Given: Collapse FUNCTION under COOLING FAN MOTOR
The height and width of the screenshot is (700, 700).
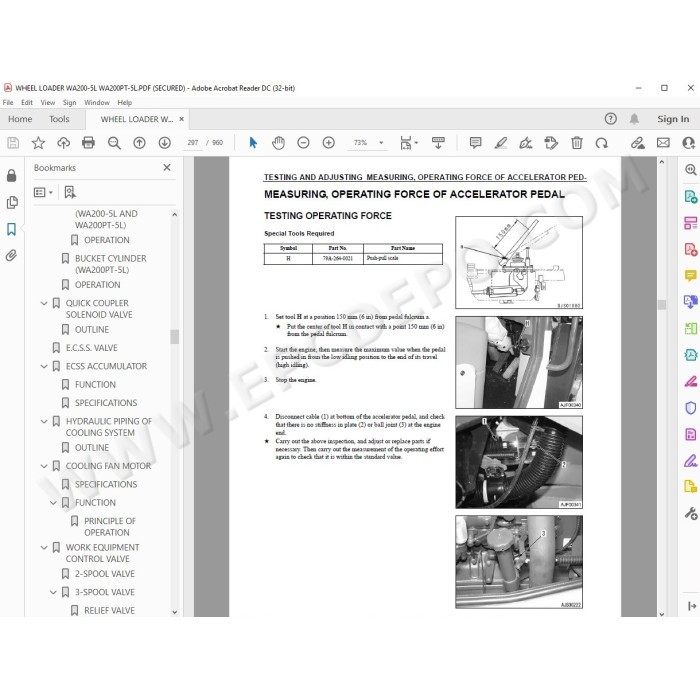Looking at the screenshot, I should click(x=53, y=503).
